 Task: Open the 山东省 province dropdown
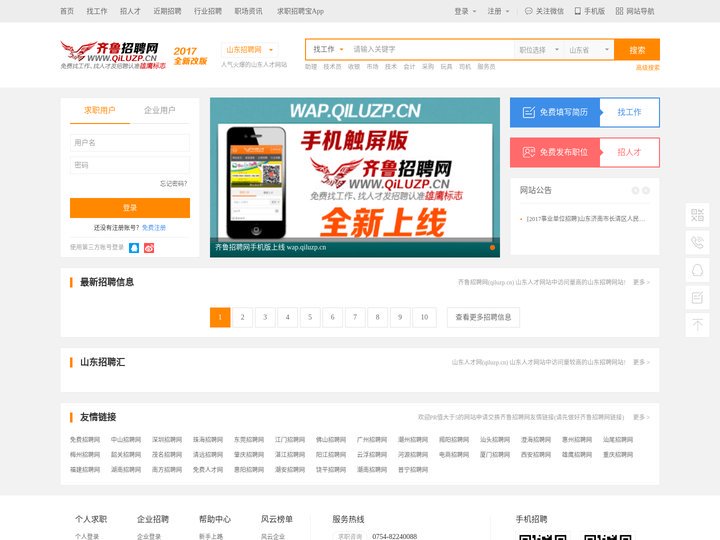[589, 50]
